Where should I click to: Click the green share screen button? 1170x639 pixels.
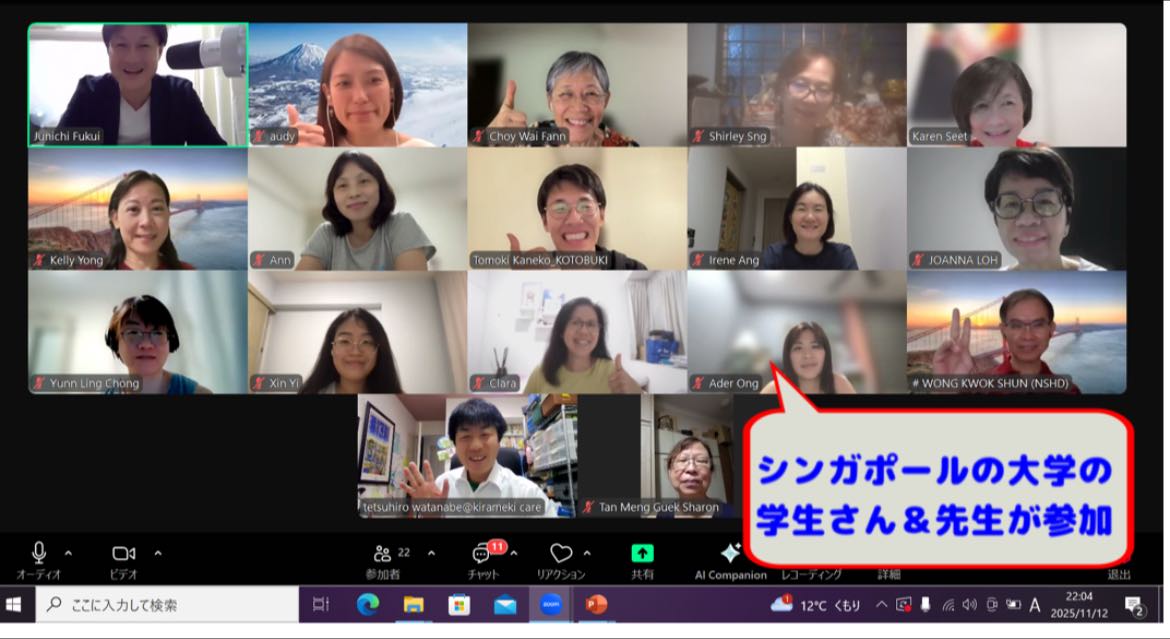tap(642, 554)
